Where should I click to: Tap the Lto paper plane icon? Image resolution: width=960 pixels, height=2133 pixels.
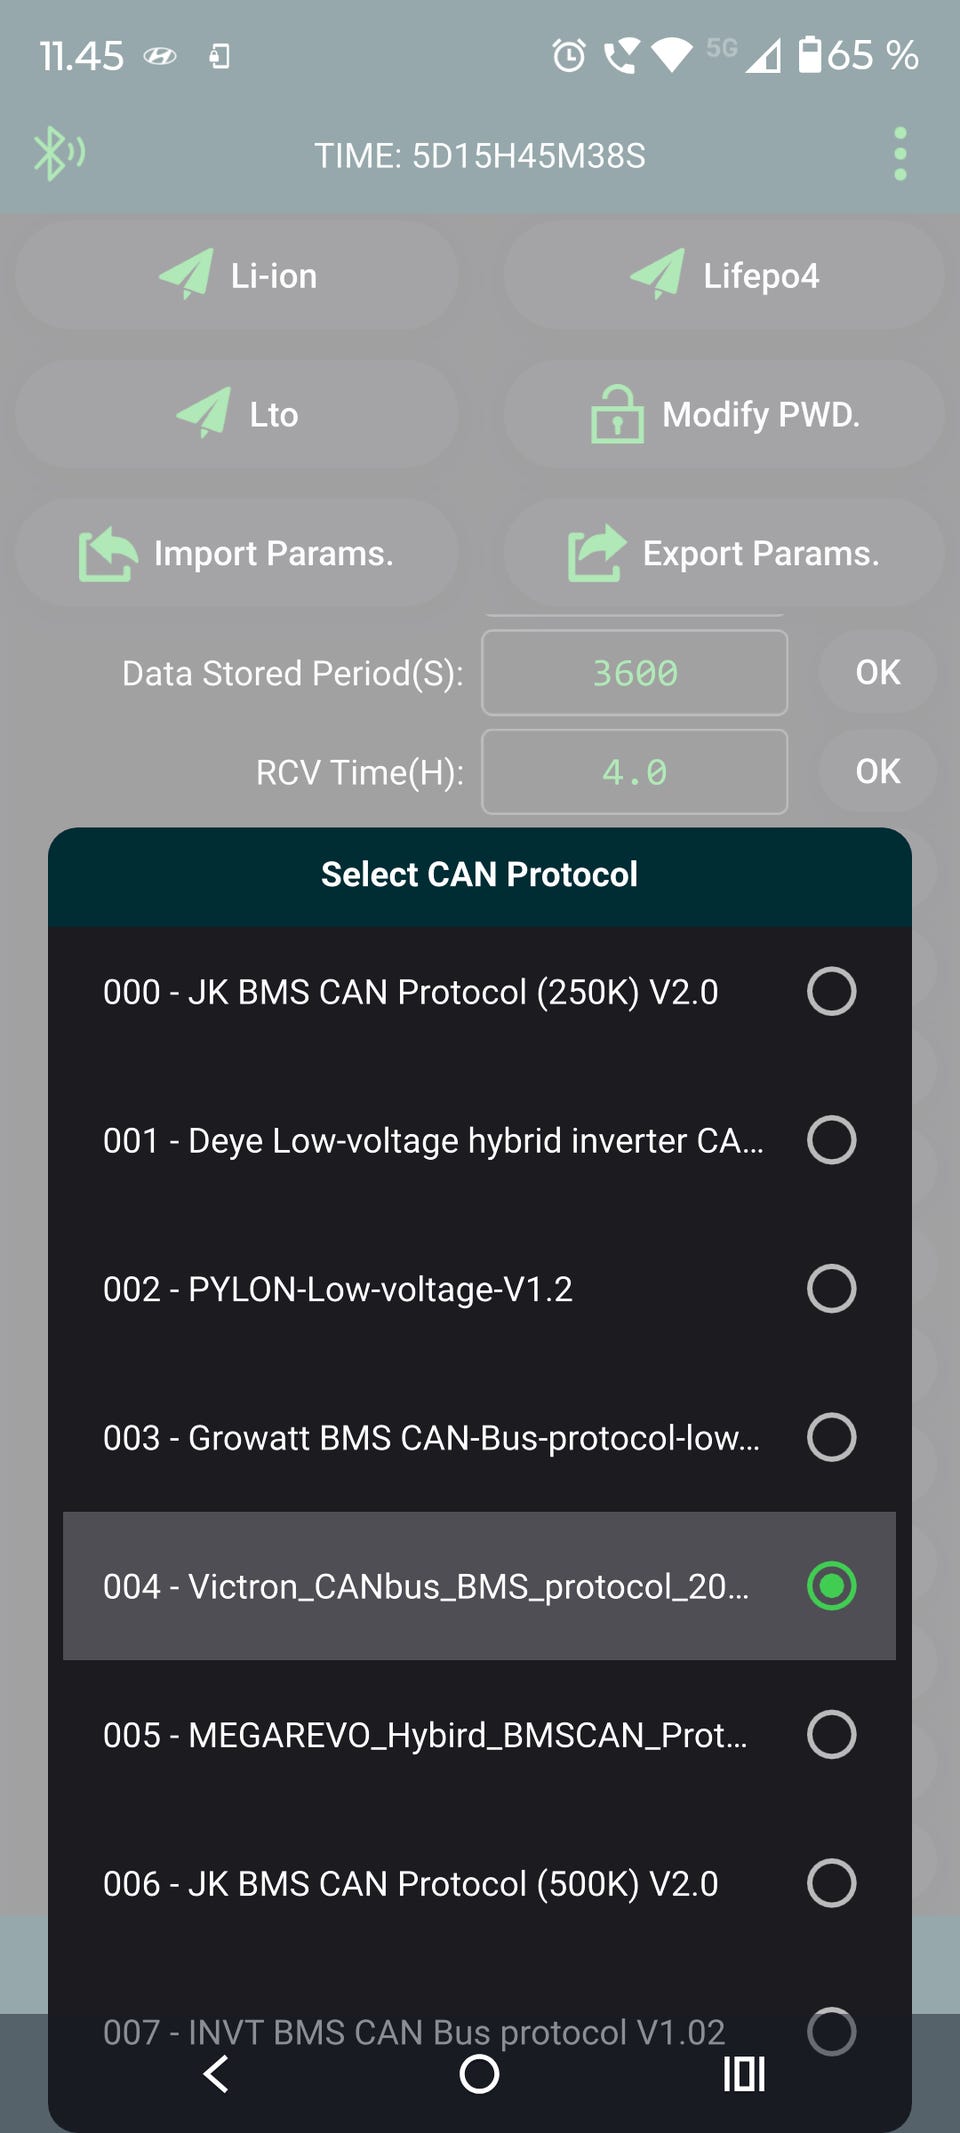tap(204, 412)
